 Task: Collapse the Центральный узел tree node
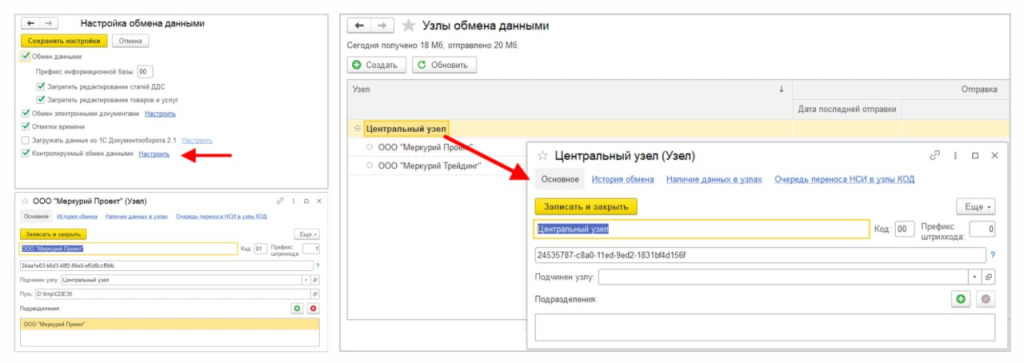point(357,129)
